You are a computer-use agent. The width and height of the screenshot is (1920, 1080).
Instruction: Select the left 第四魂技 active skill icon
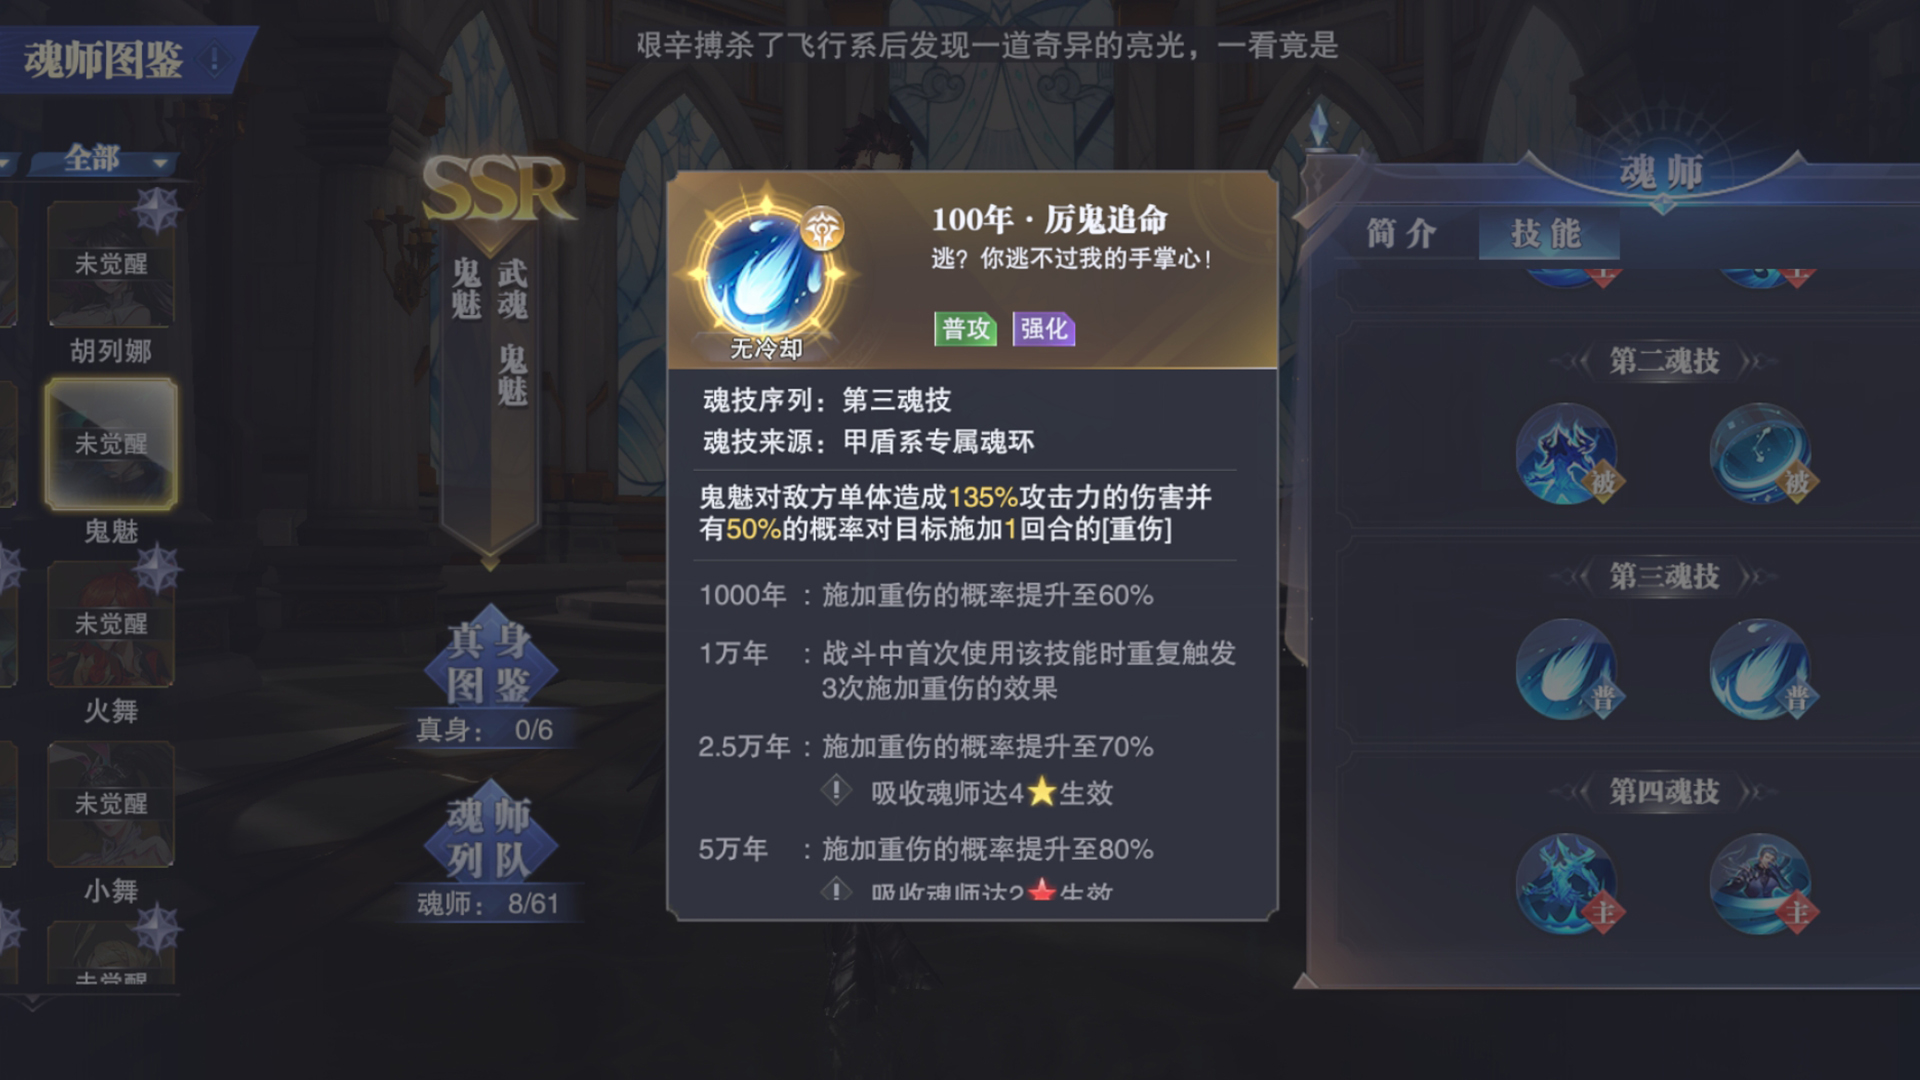1567,884
